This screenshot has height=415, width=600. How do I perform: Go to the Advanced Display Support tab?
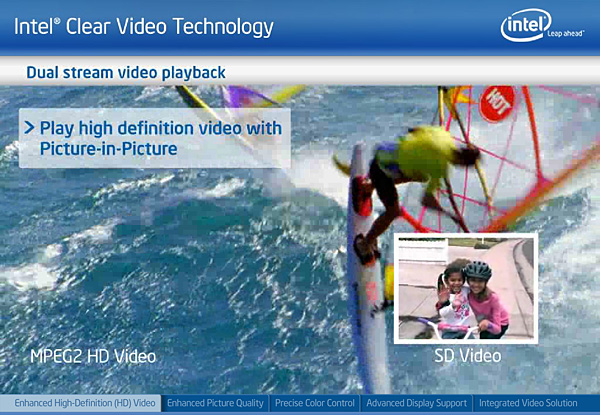(417, 403)
